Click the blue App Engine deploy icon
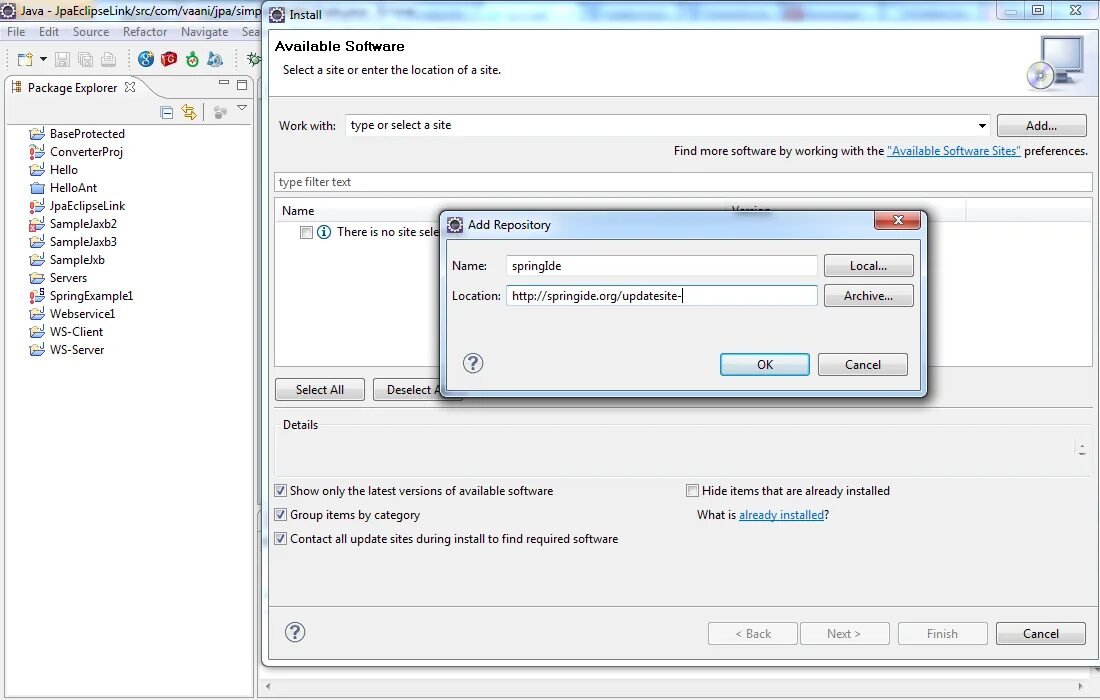The width and height of the screenshot is (1100, 700). (215, 60)
